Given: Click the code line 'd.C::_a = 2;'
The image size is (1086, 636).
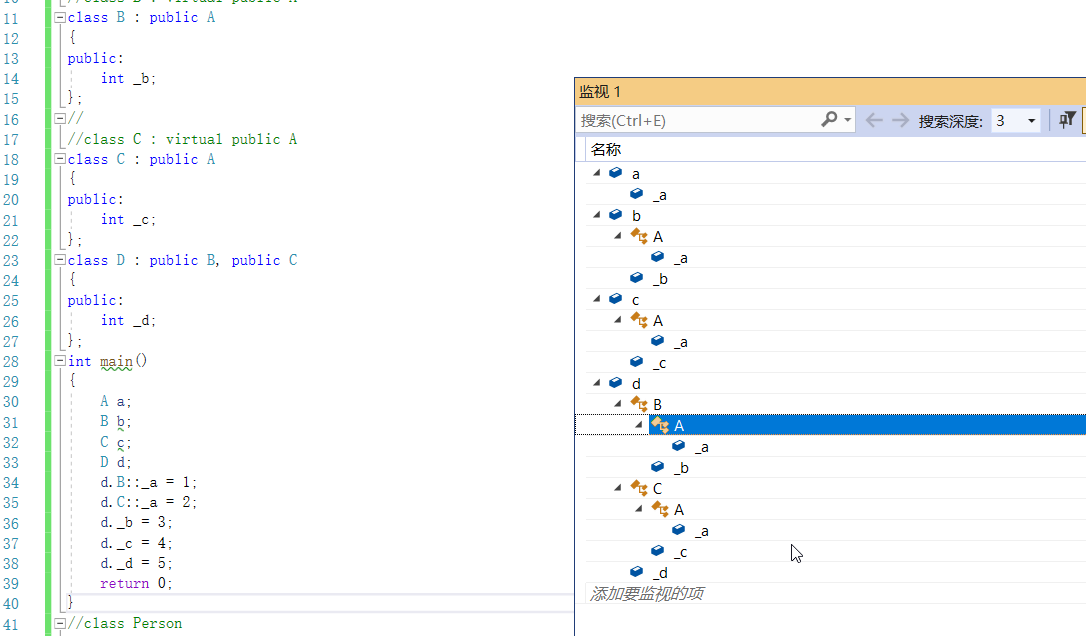Looking at the screenshot, I should tap(148, 502).
